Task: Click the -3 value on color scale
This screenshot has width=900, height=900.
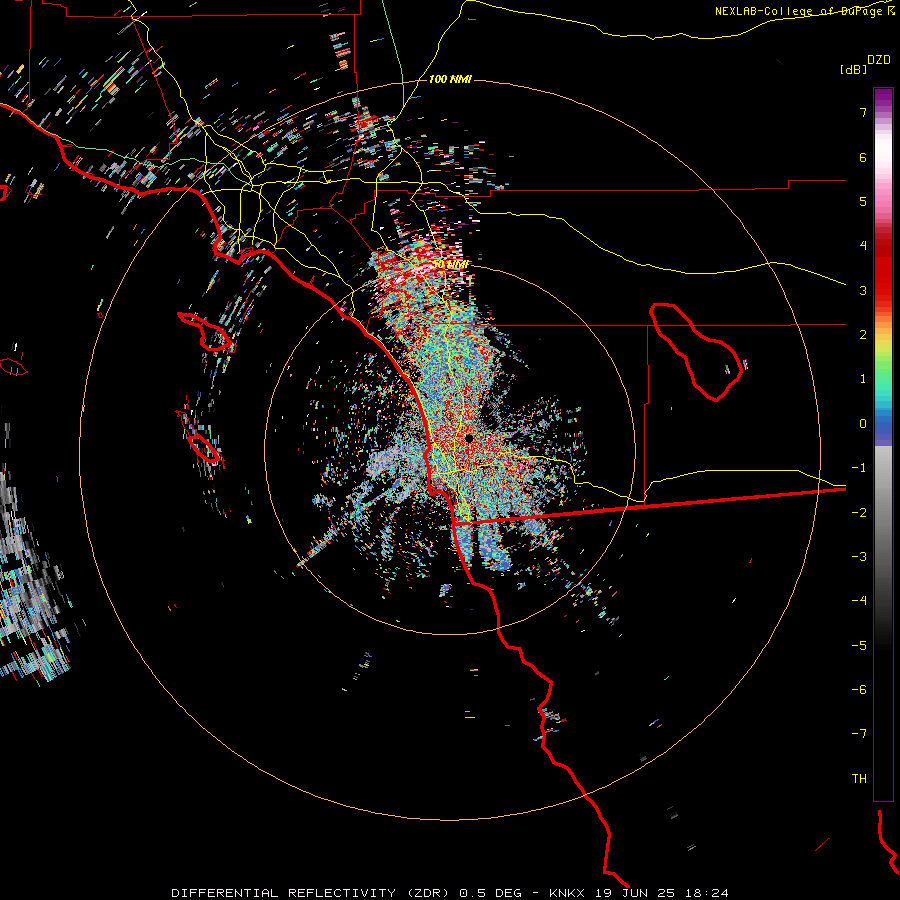Action: pos(859,556)
